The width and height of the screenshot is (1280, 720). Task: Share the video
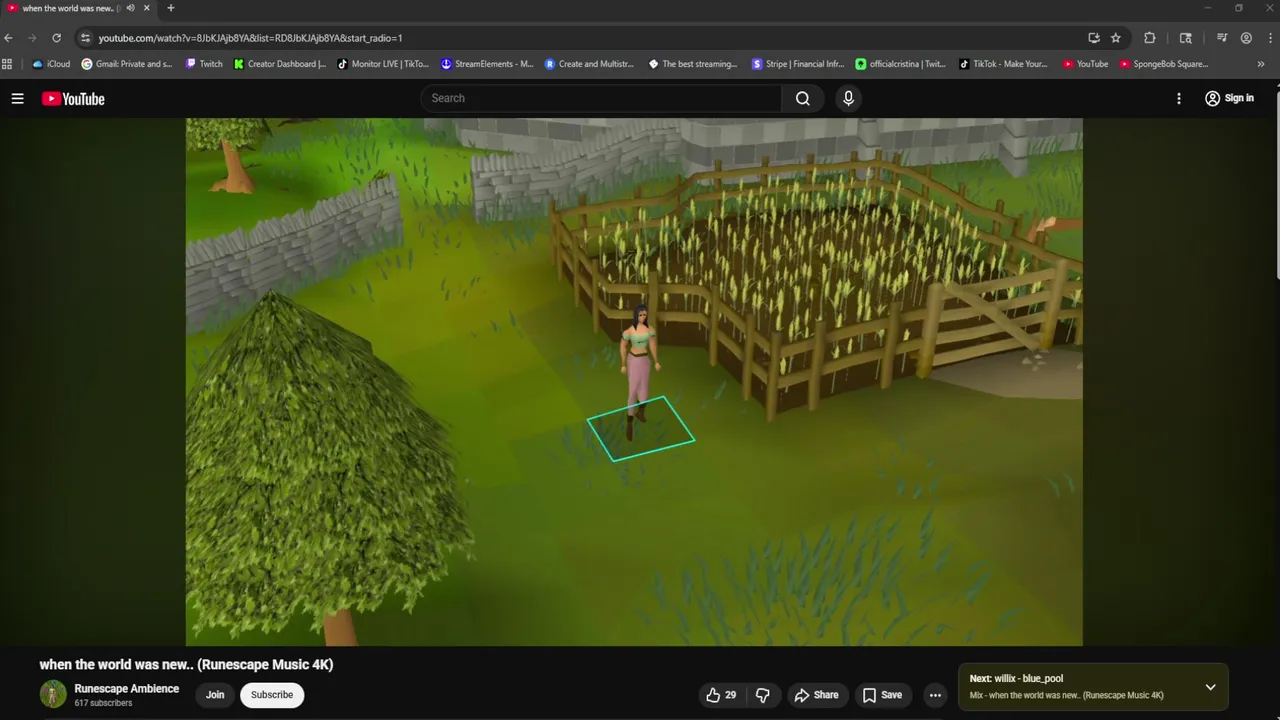coord(816,695)
